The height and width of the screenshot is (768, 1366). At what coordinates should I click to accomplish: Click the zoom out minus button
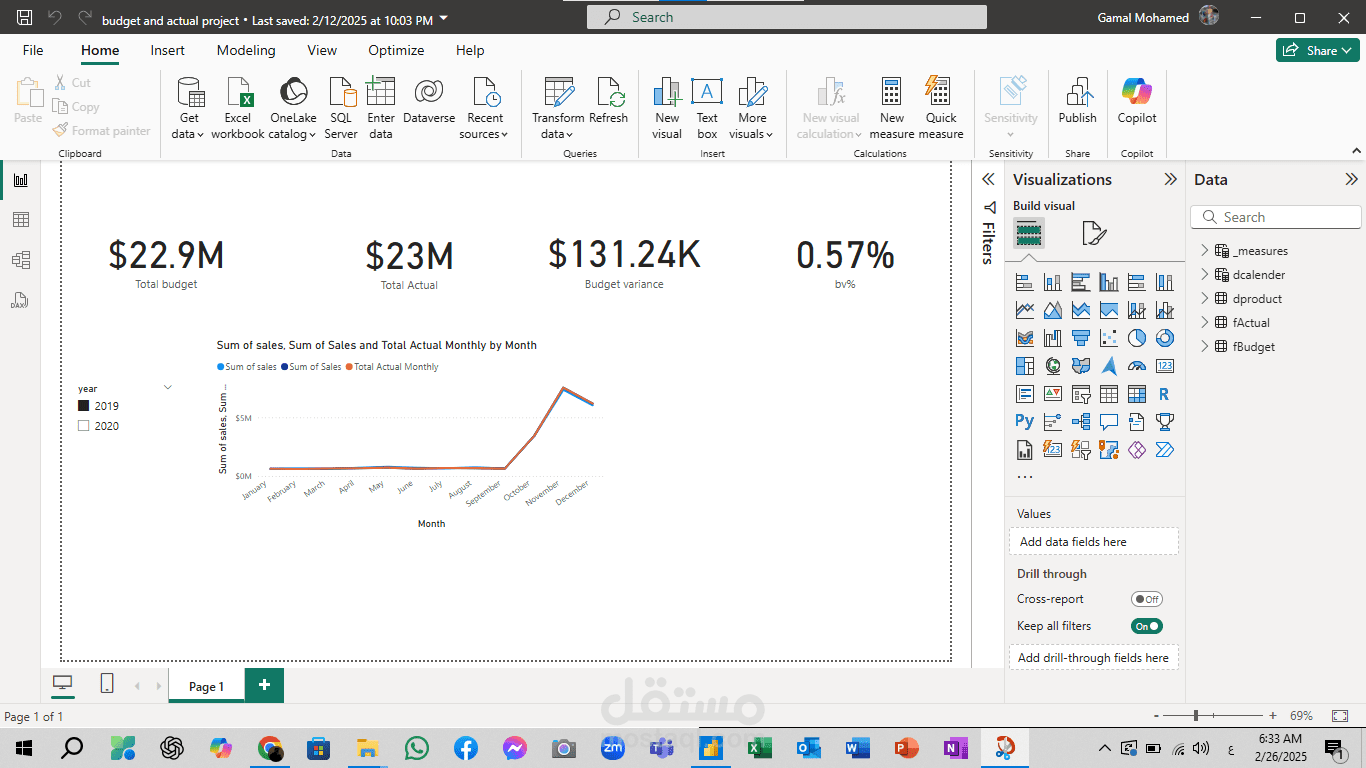(1156, 716)
